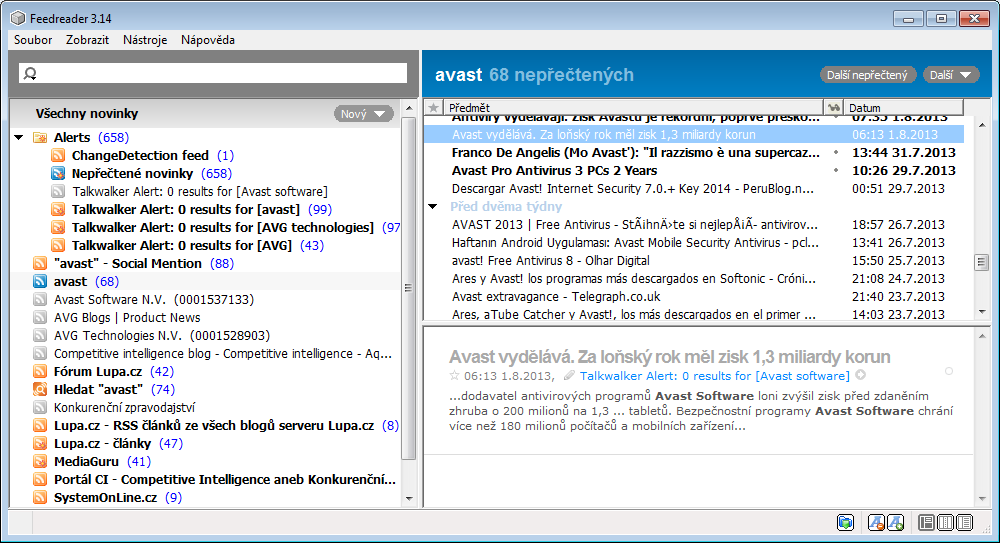Click the RSS icon beside SystemOnLine.cz
Image resolution: width=1000 pixels, height=543 pixels.
[40, 497]
